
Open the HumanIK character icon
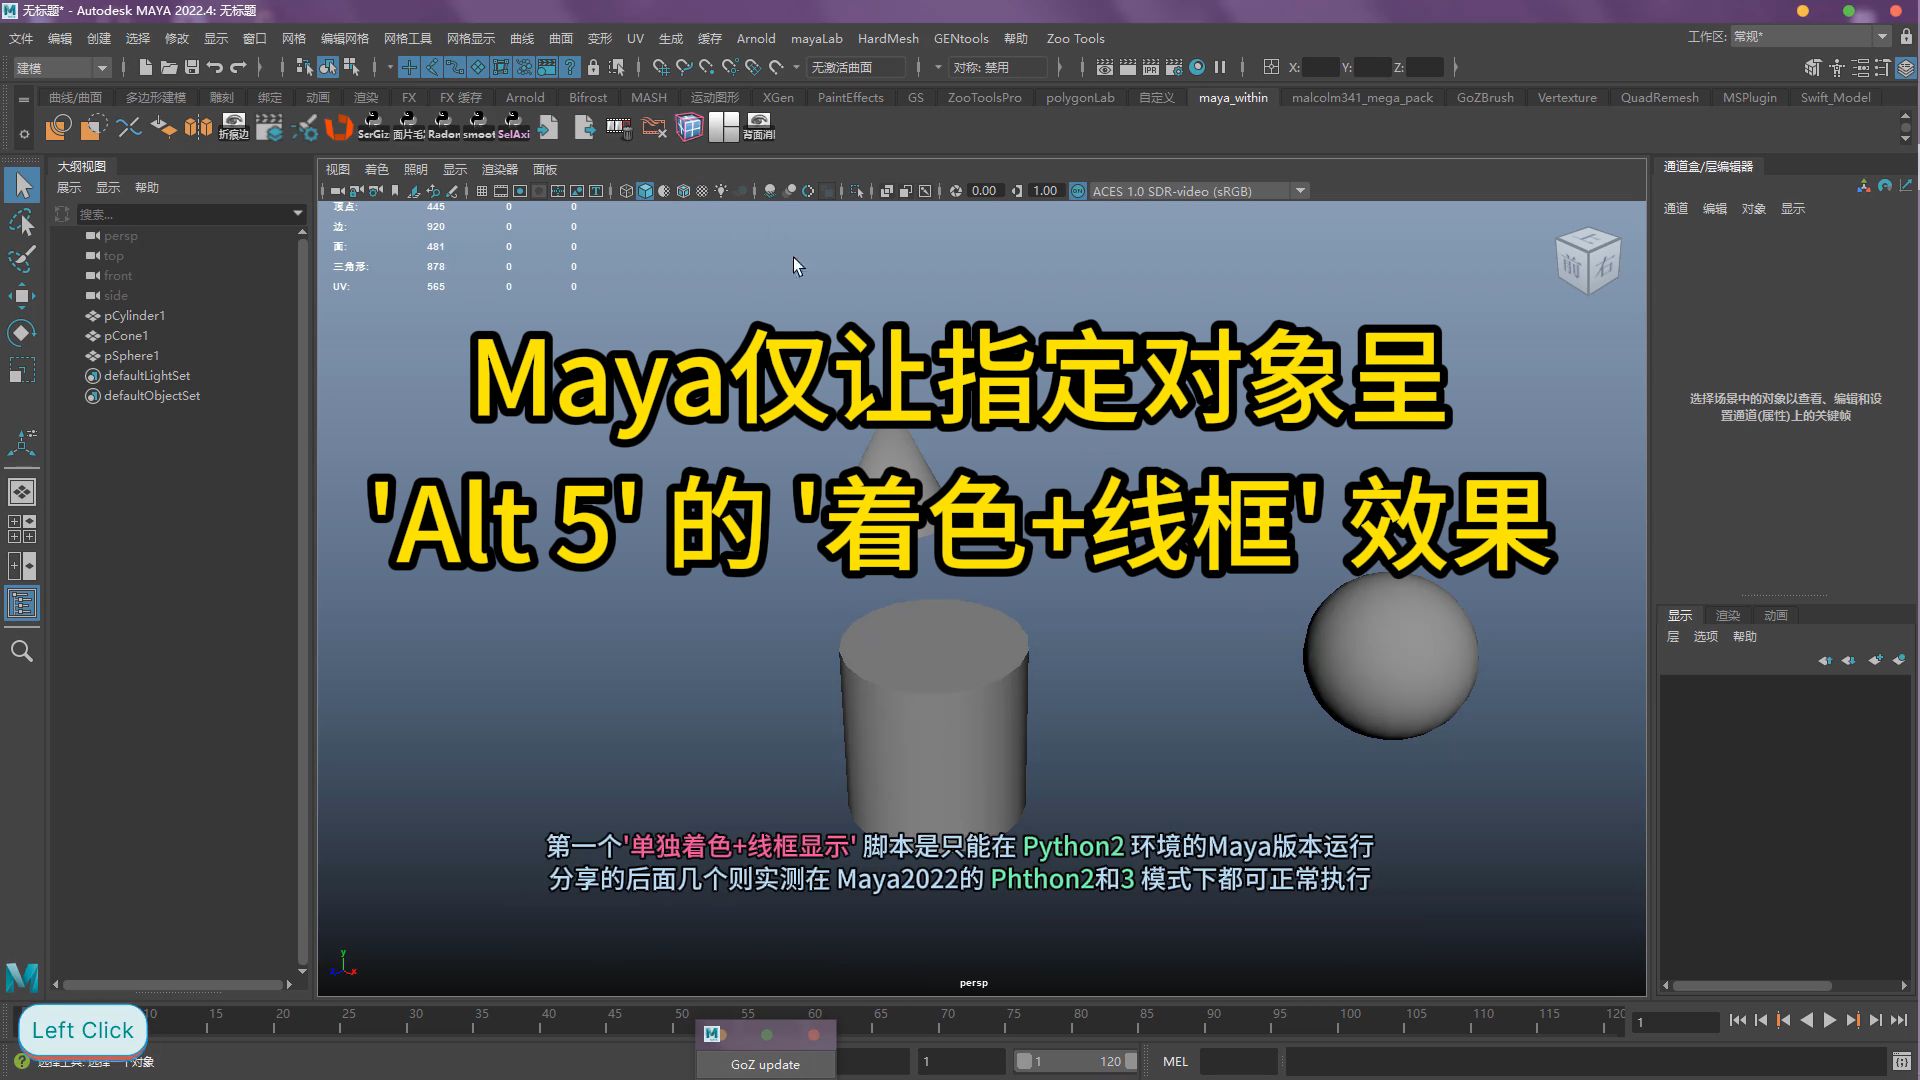[x=1837, y=67]
